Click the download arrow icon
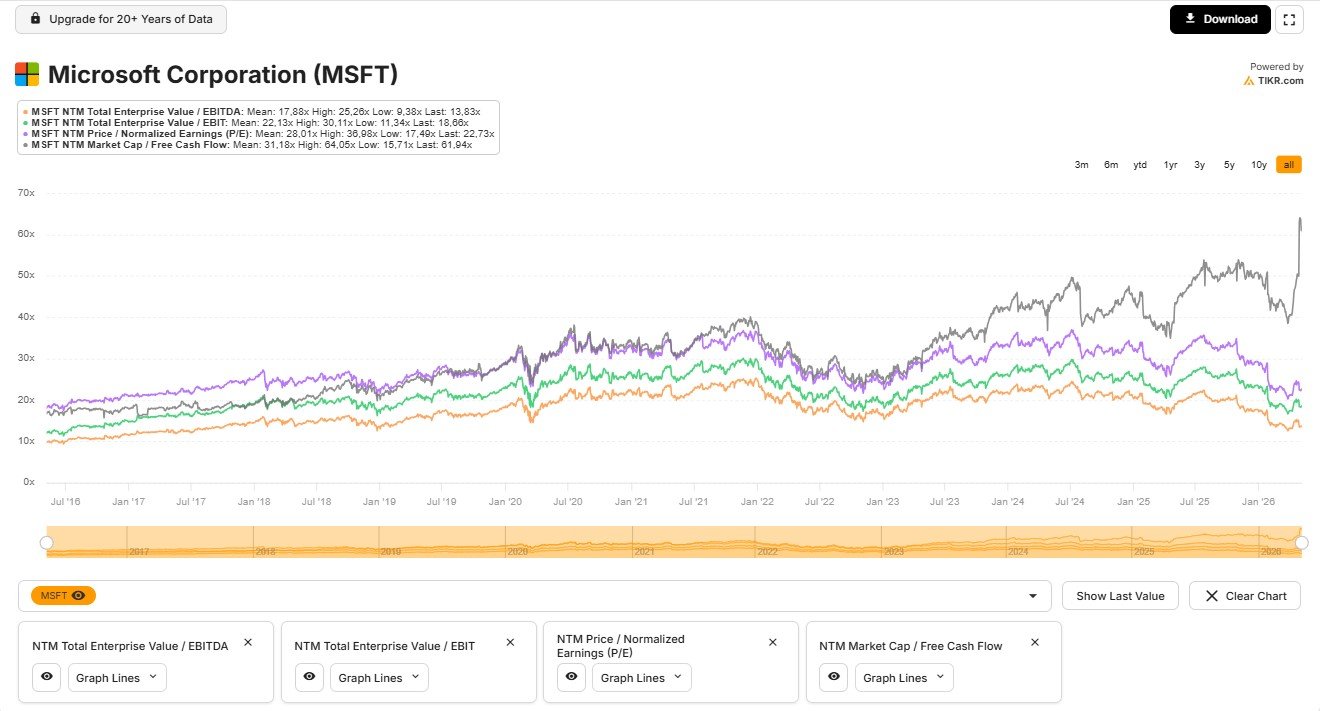The image size is (1320, 711). click(1190, 19)
